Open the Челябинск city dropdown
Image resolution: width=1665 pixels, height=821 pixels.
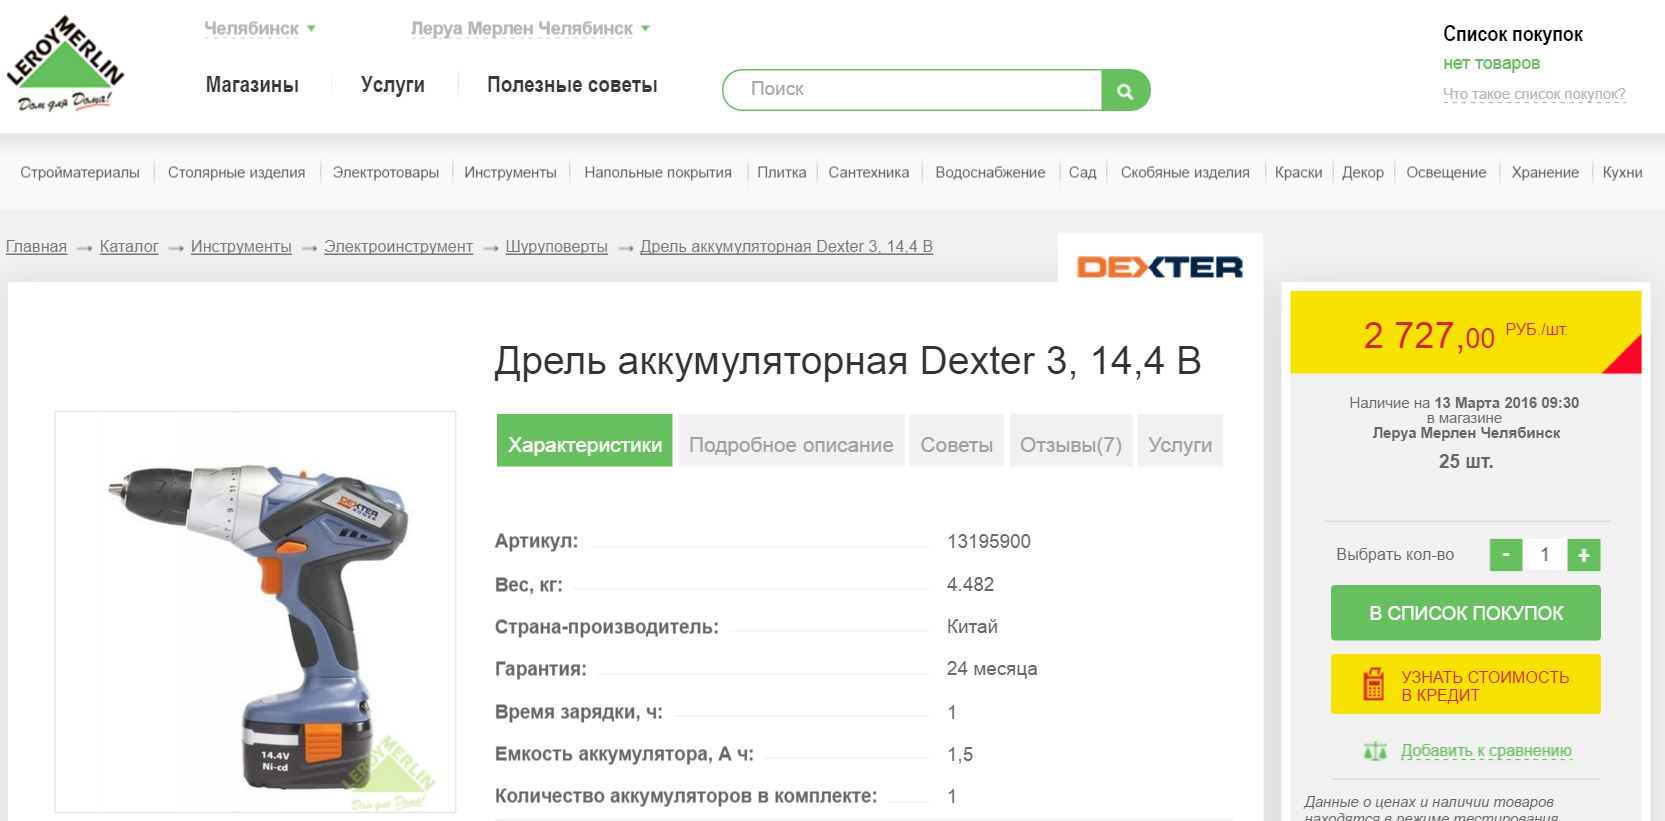[259, 29]
